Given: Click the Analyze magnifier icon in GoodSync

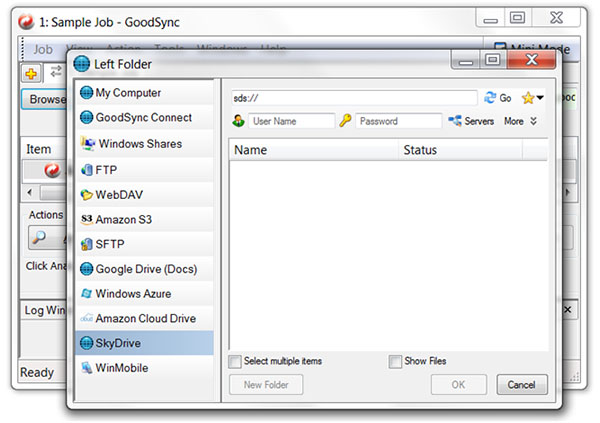Looking at the screenshot, I should tap(40, 237).
